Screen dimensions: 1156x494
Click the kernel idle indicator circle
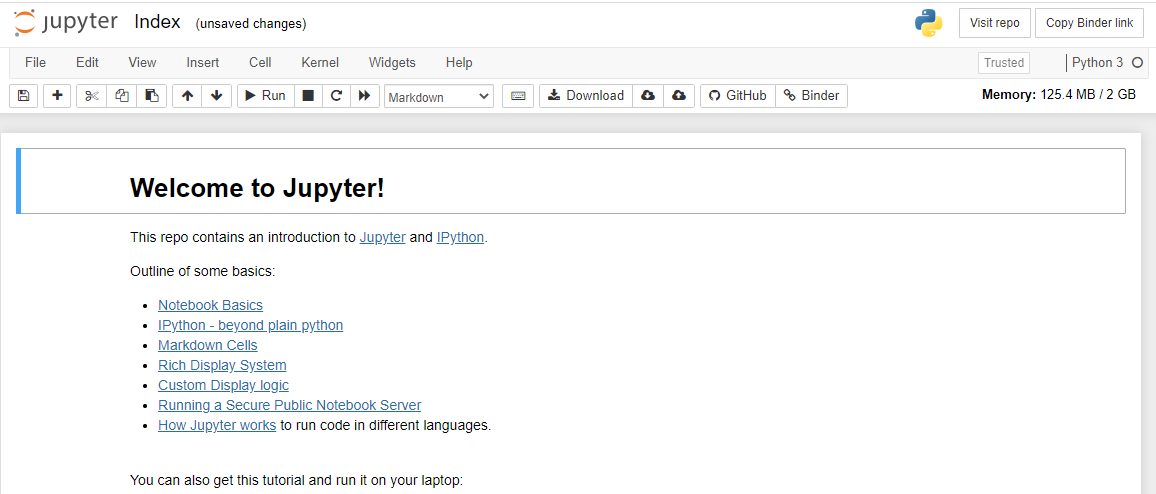(1137, 63)
